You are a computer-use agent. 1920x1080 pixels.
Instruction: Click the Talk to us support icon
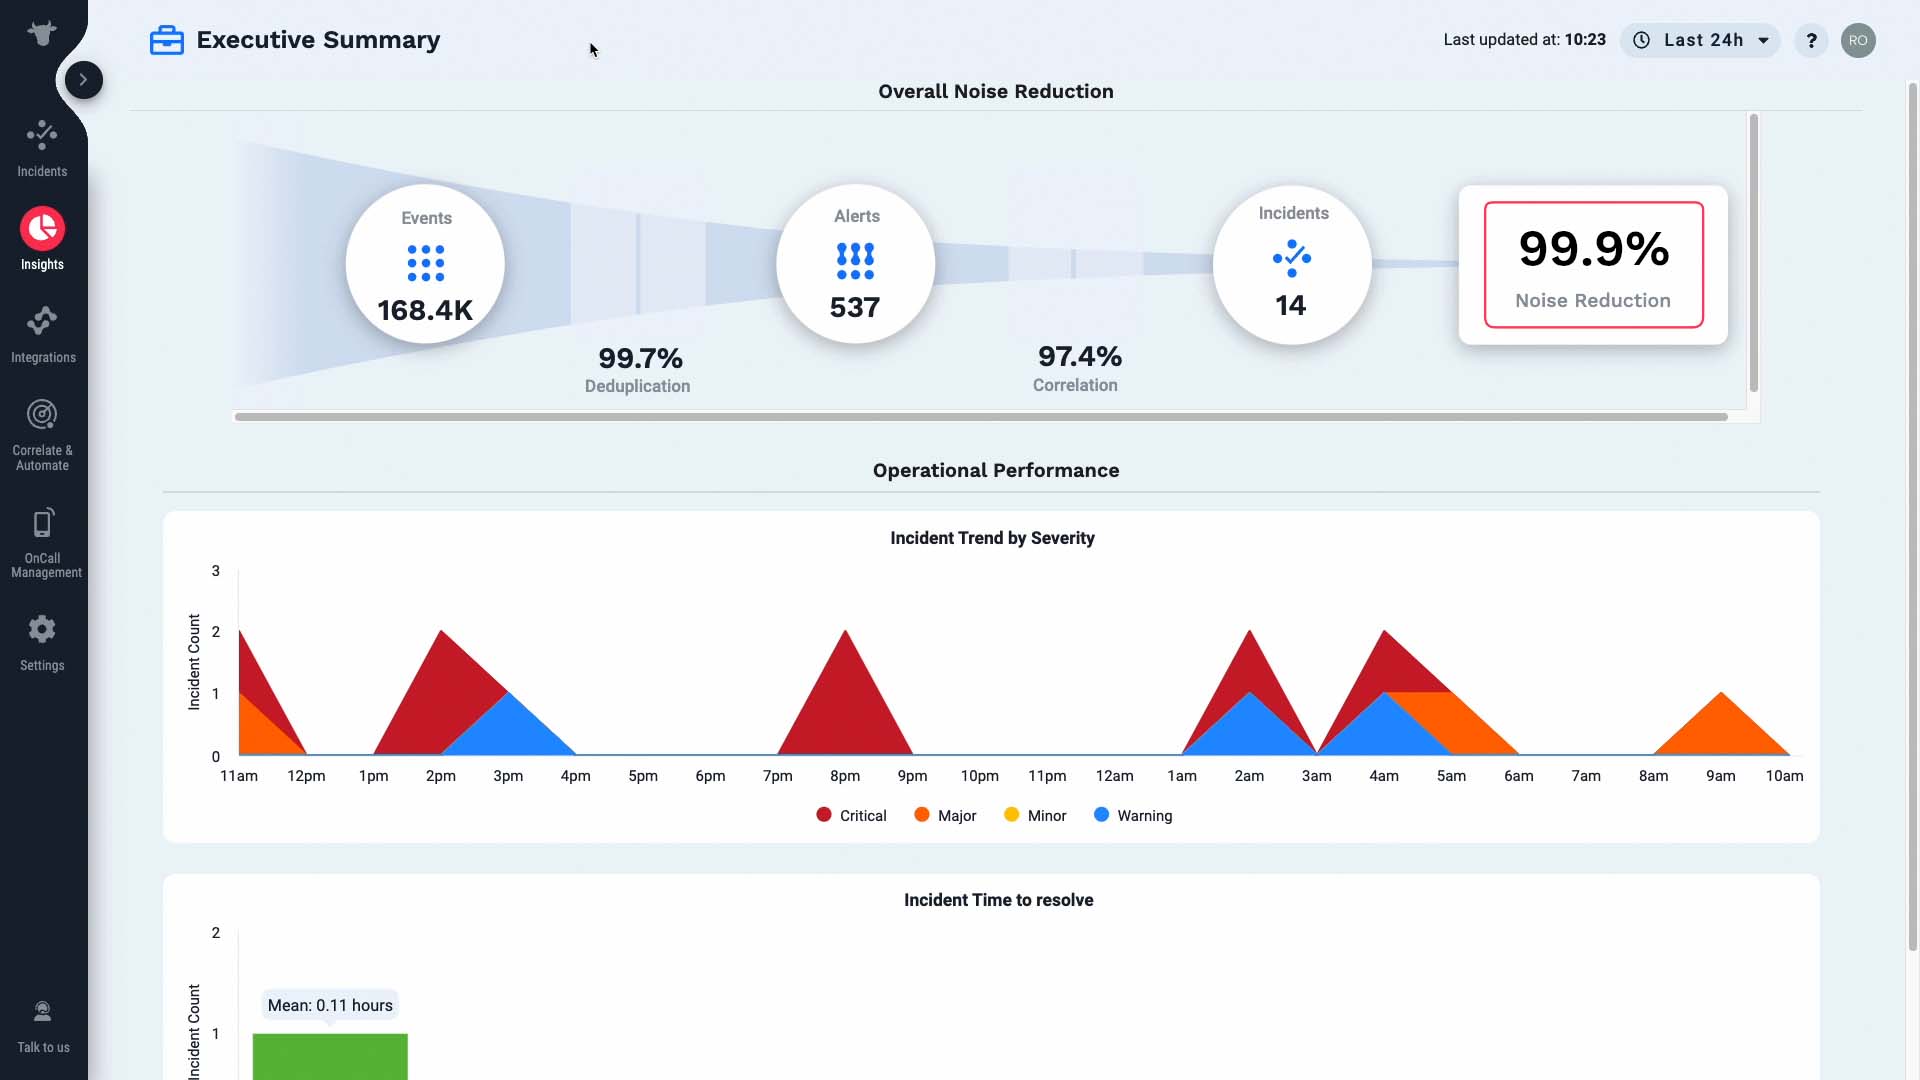[x=42, y=1012]
